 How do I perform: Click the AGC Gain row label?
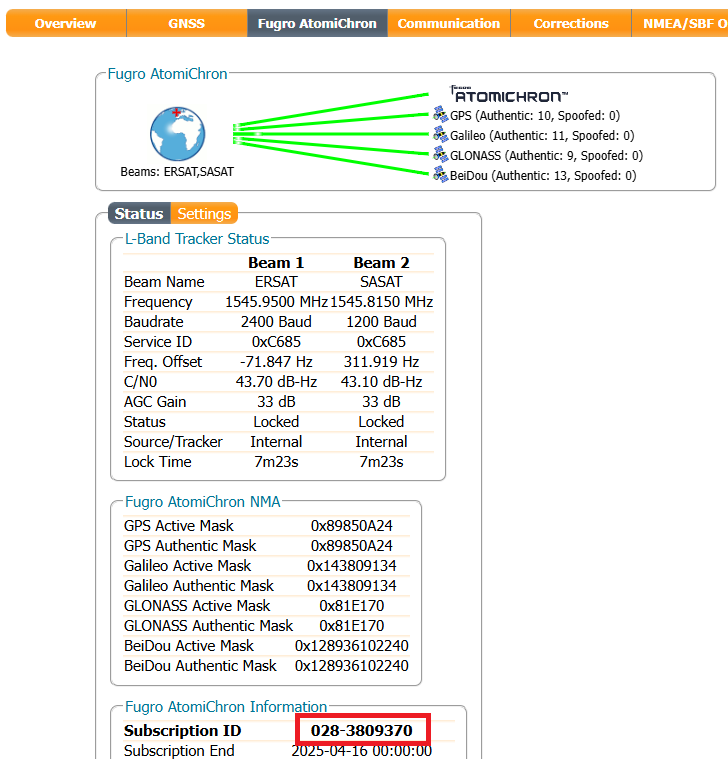pos(155,402)
